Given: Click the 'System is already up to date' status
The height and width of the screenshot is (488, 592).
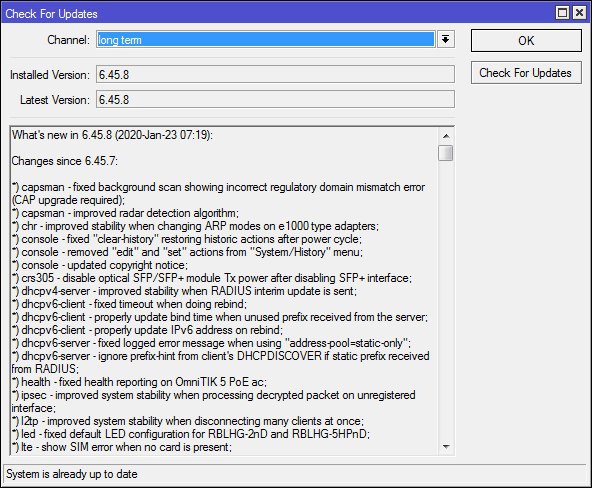Looking at the screenshot, I should click(72, 474).
